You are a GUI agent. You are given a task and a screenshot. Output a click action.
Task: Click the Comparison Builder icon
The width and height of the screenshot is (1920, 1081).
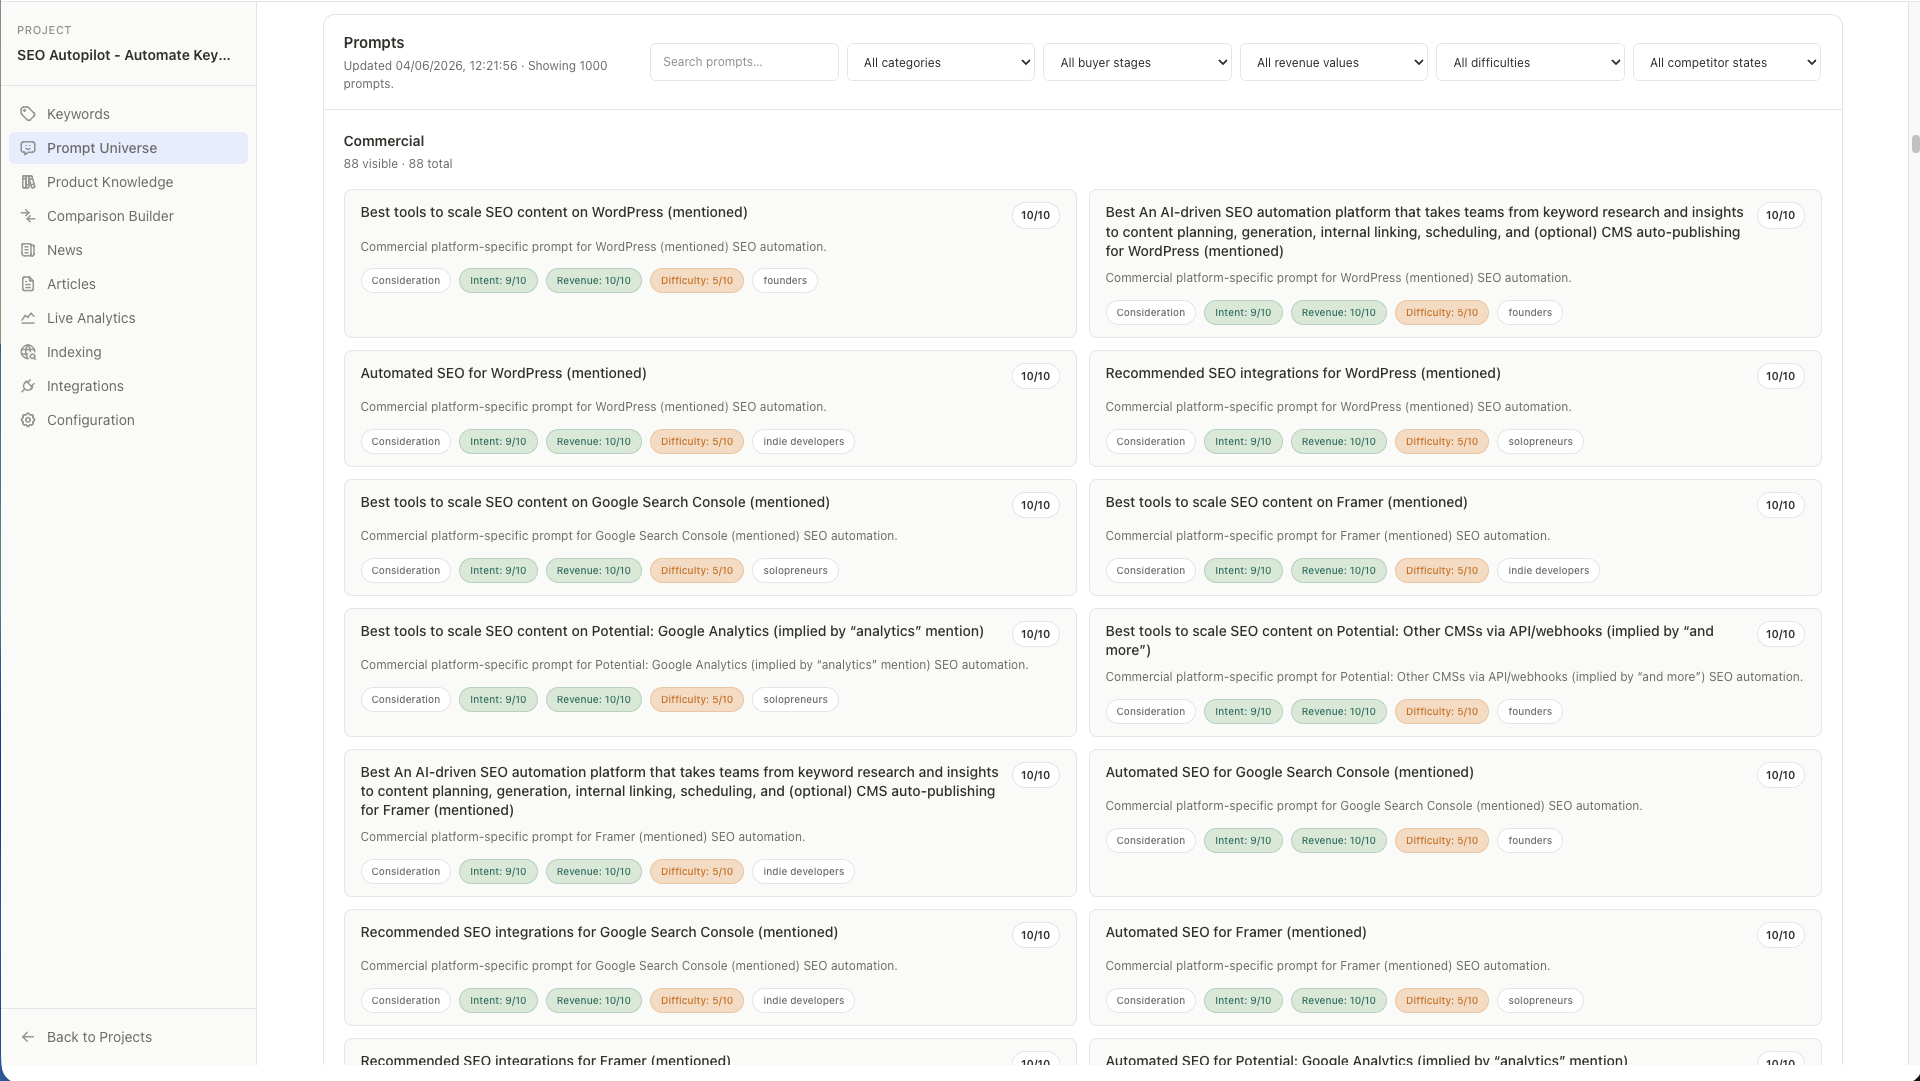click(x=28, y=216)
